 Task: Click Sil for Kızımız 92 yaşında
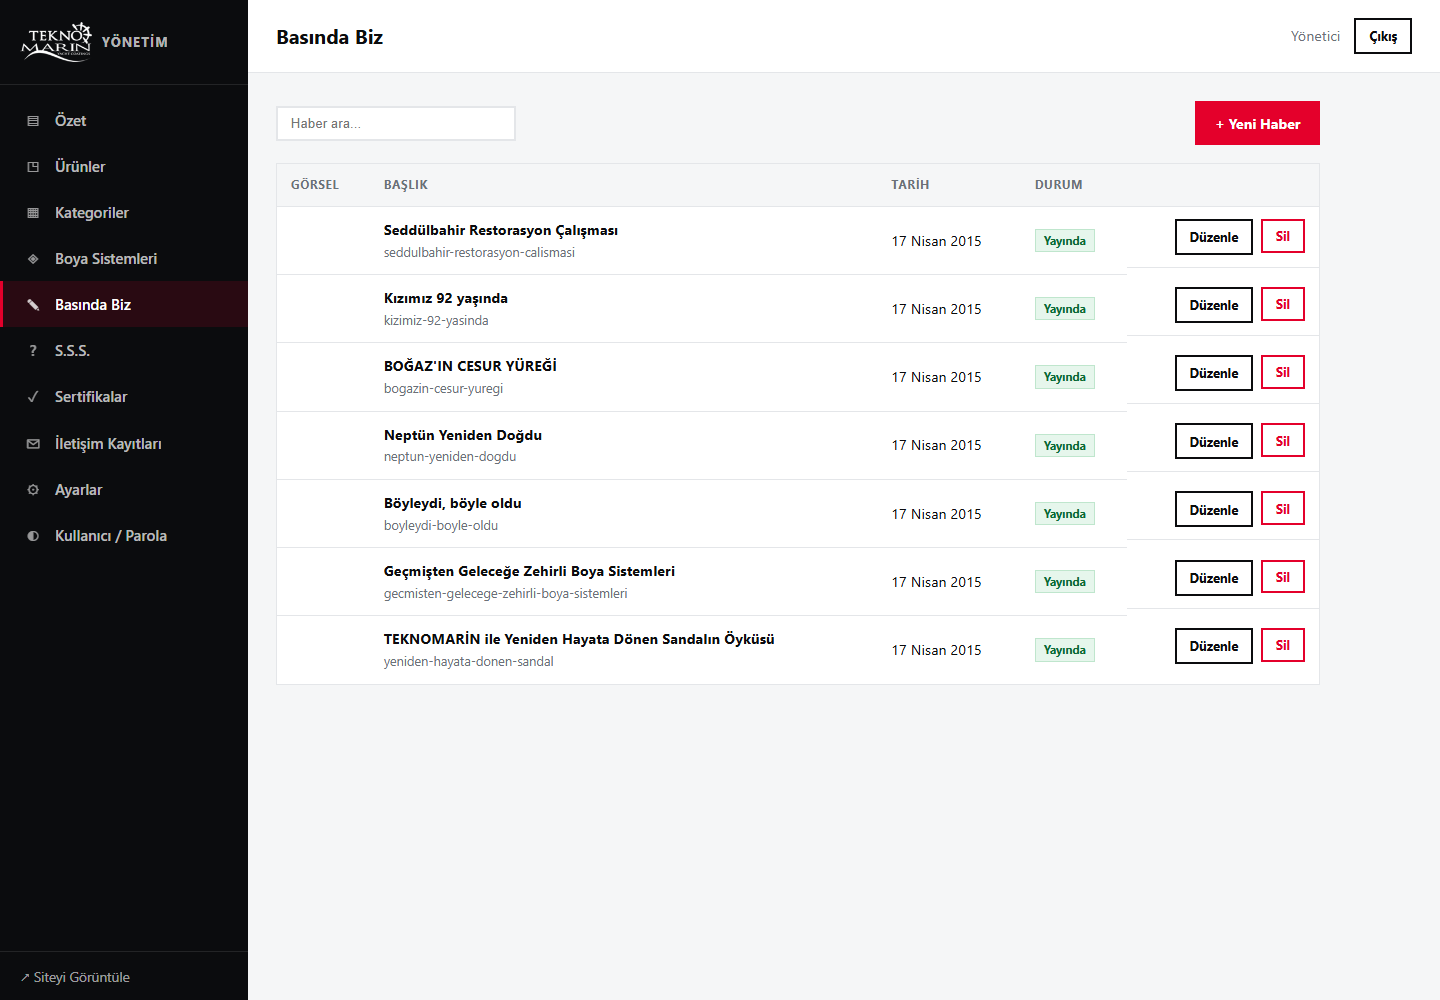pos(1283,304)
